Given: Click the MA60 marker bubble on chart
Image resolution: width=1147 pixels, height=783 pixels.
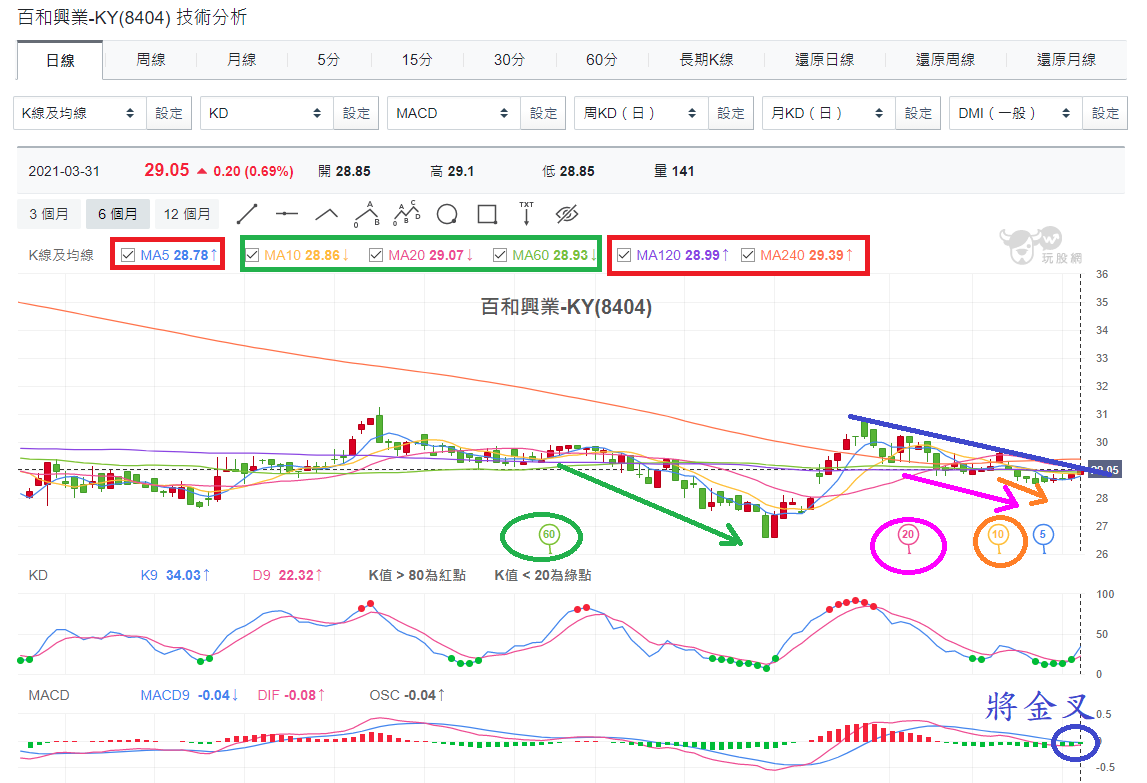Looking at the screenshot, I should 549,535.
